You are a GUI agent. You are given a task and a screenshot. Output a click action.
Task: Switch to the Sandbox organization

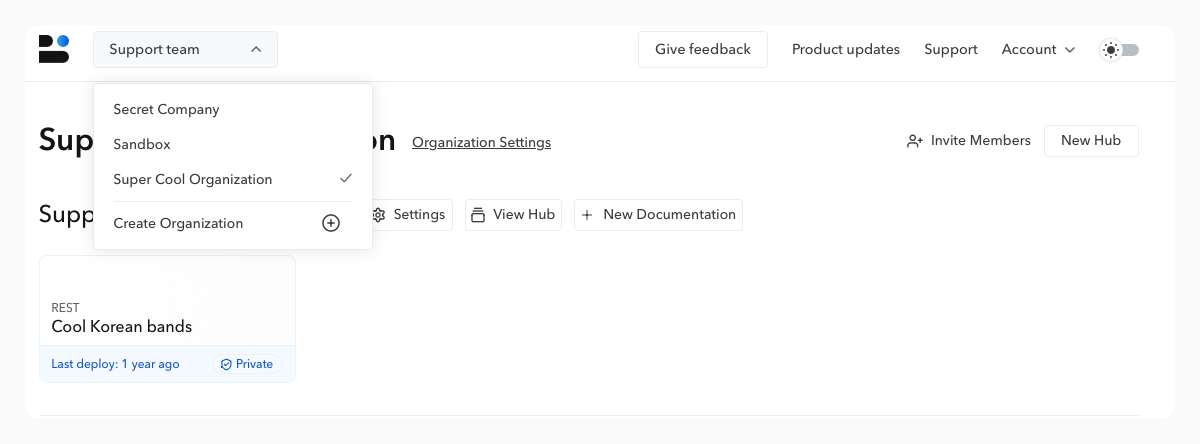tap(142, 144)
